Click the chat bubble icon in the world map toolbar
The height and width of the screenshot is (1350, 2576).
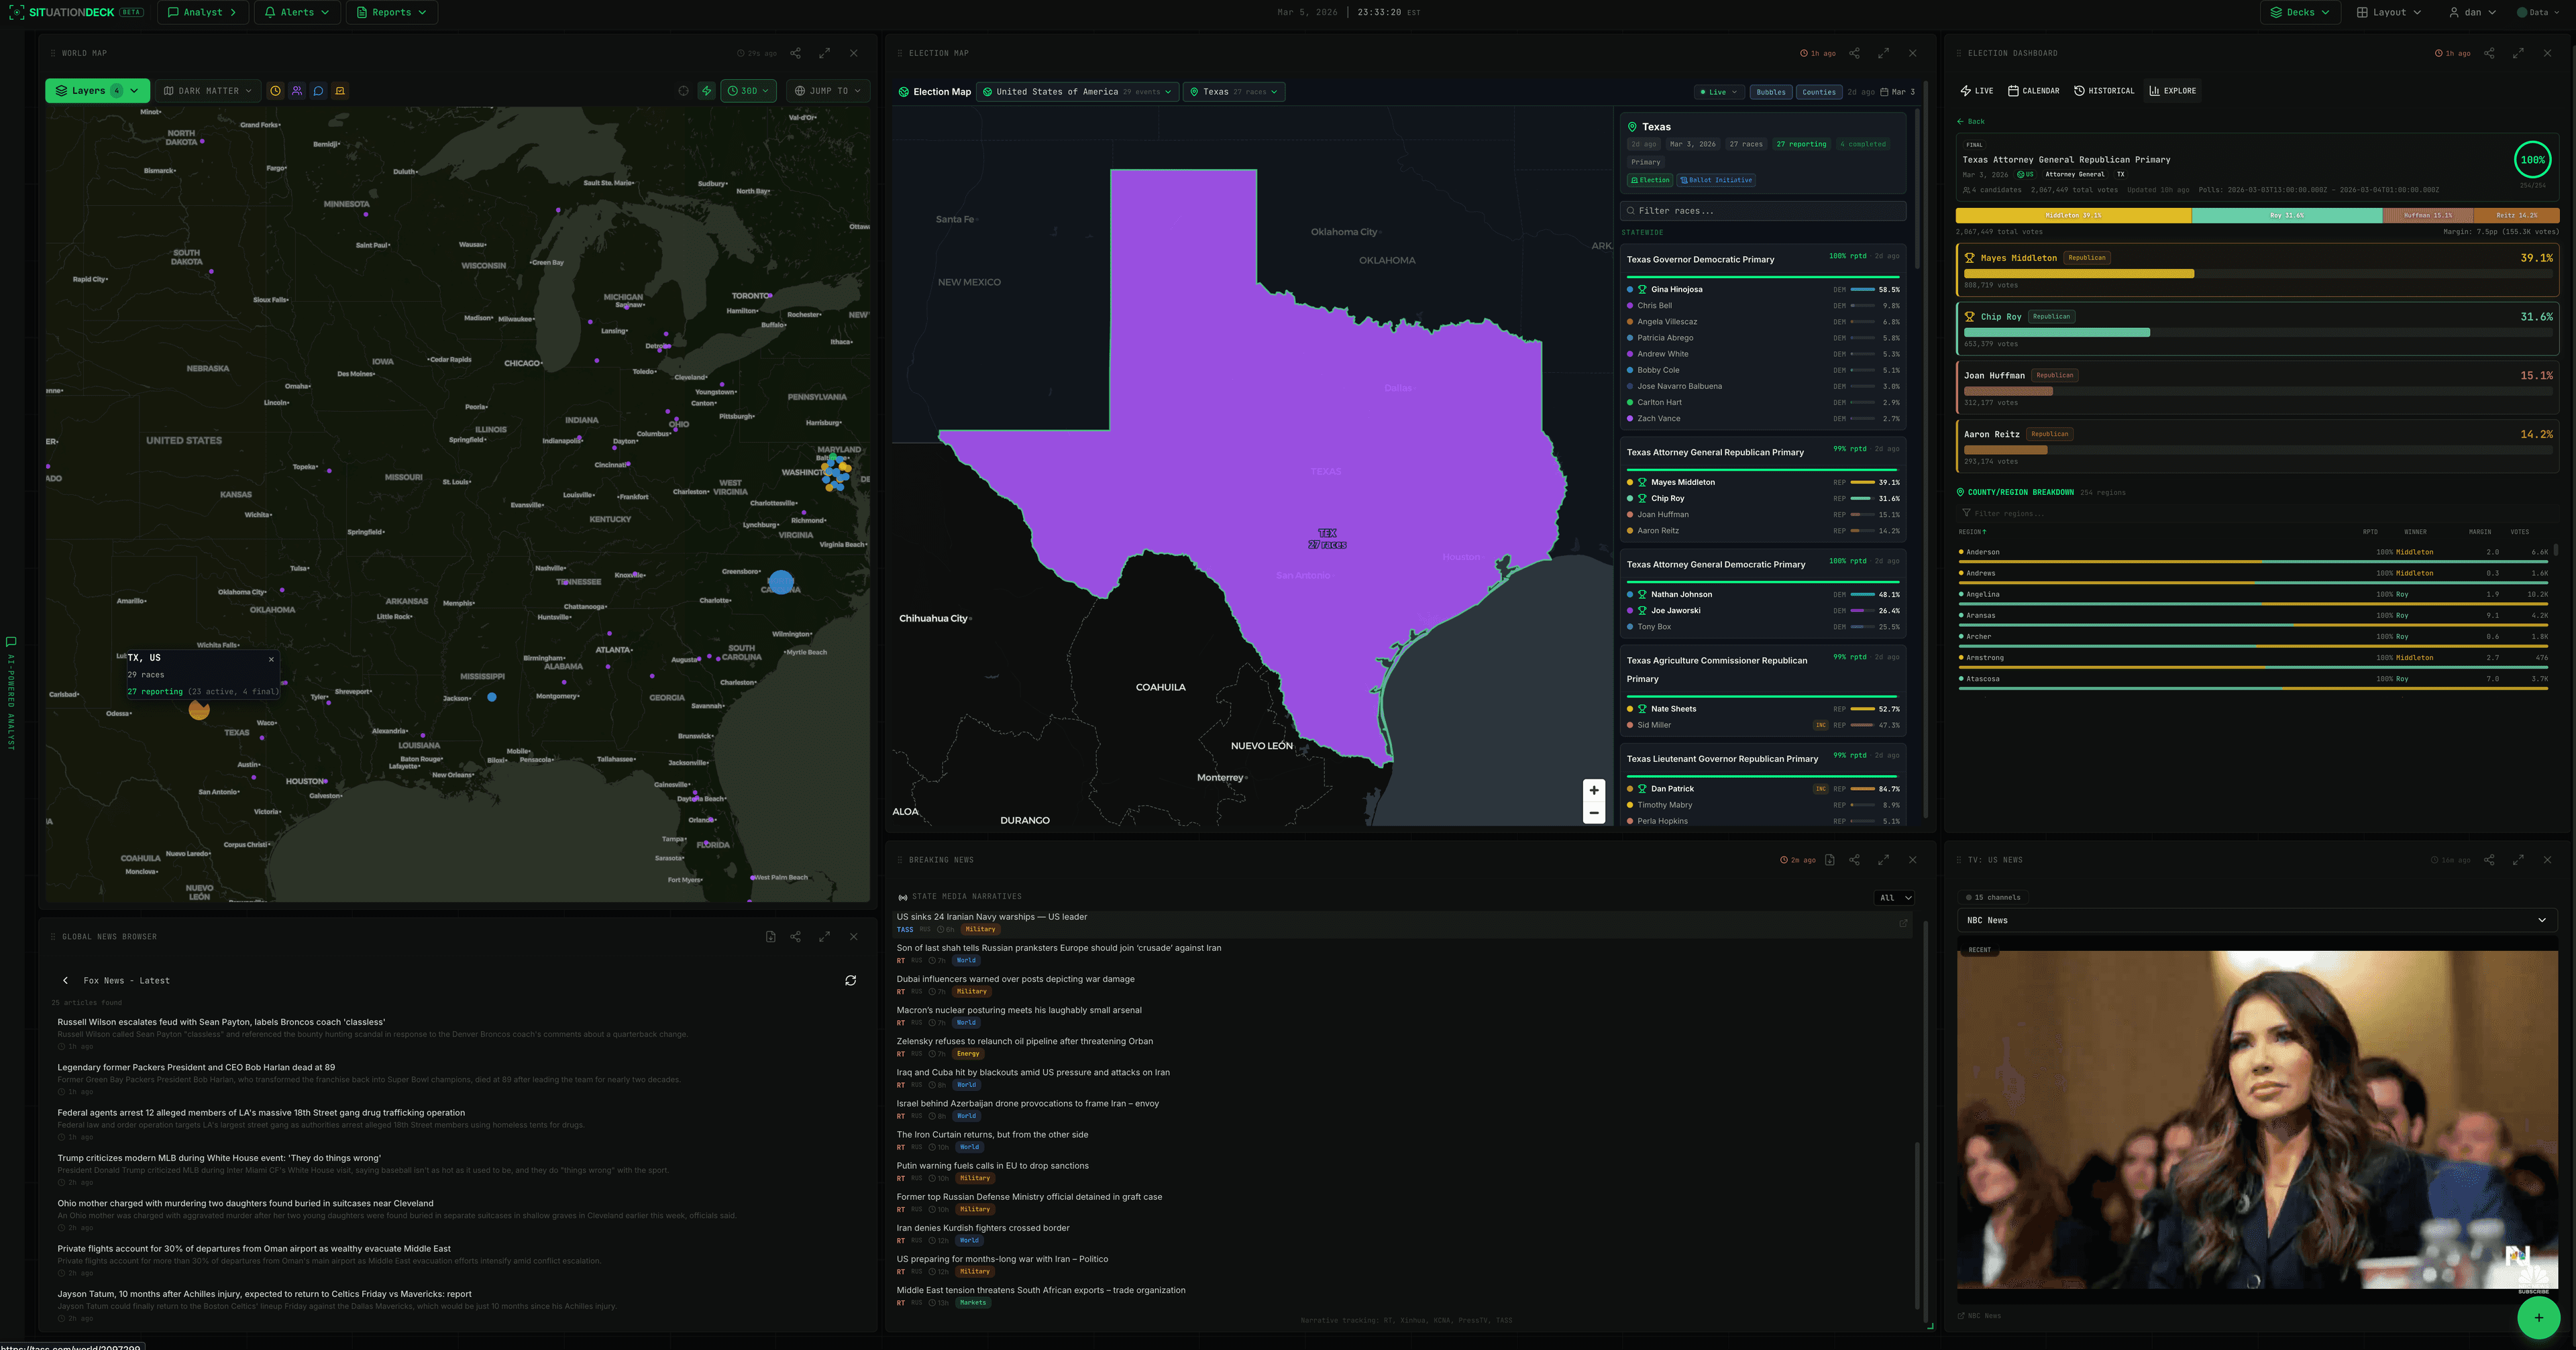318,90
